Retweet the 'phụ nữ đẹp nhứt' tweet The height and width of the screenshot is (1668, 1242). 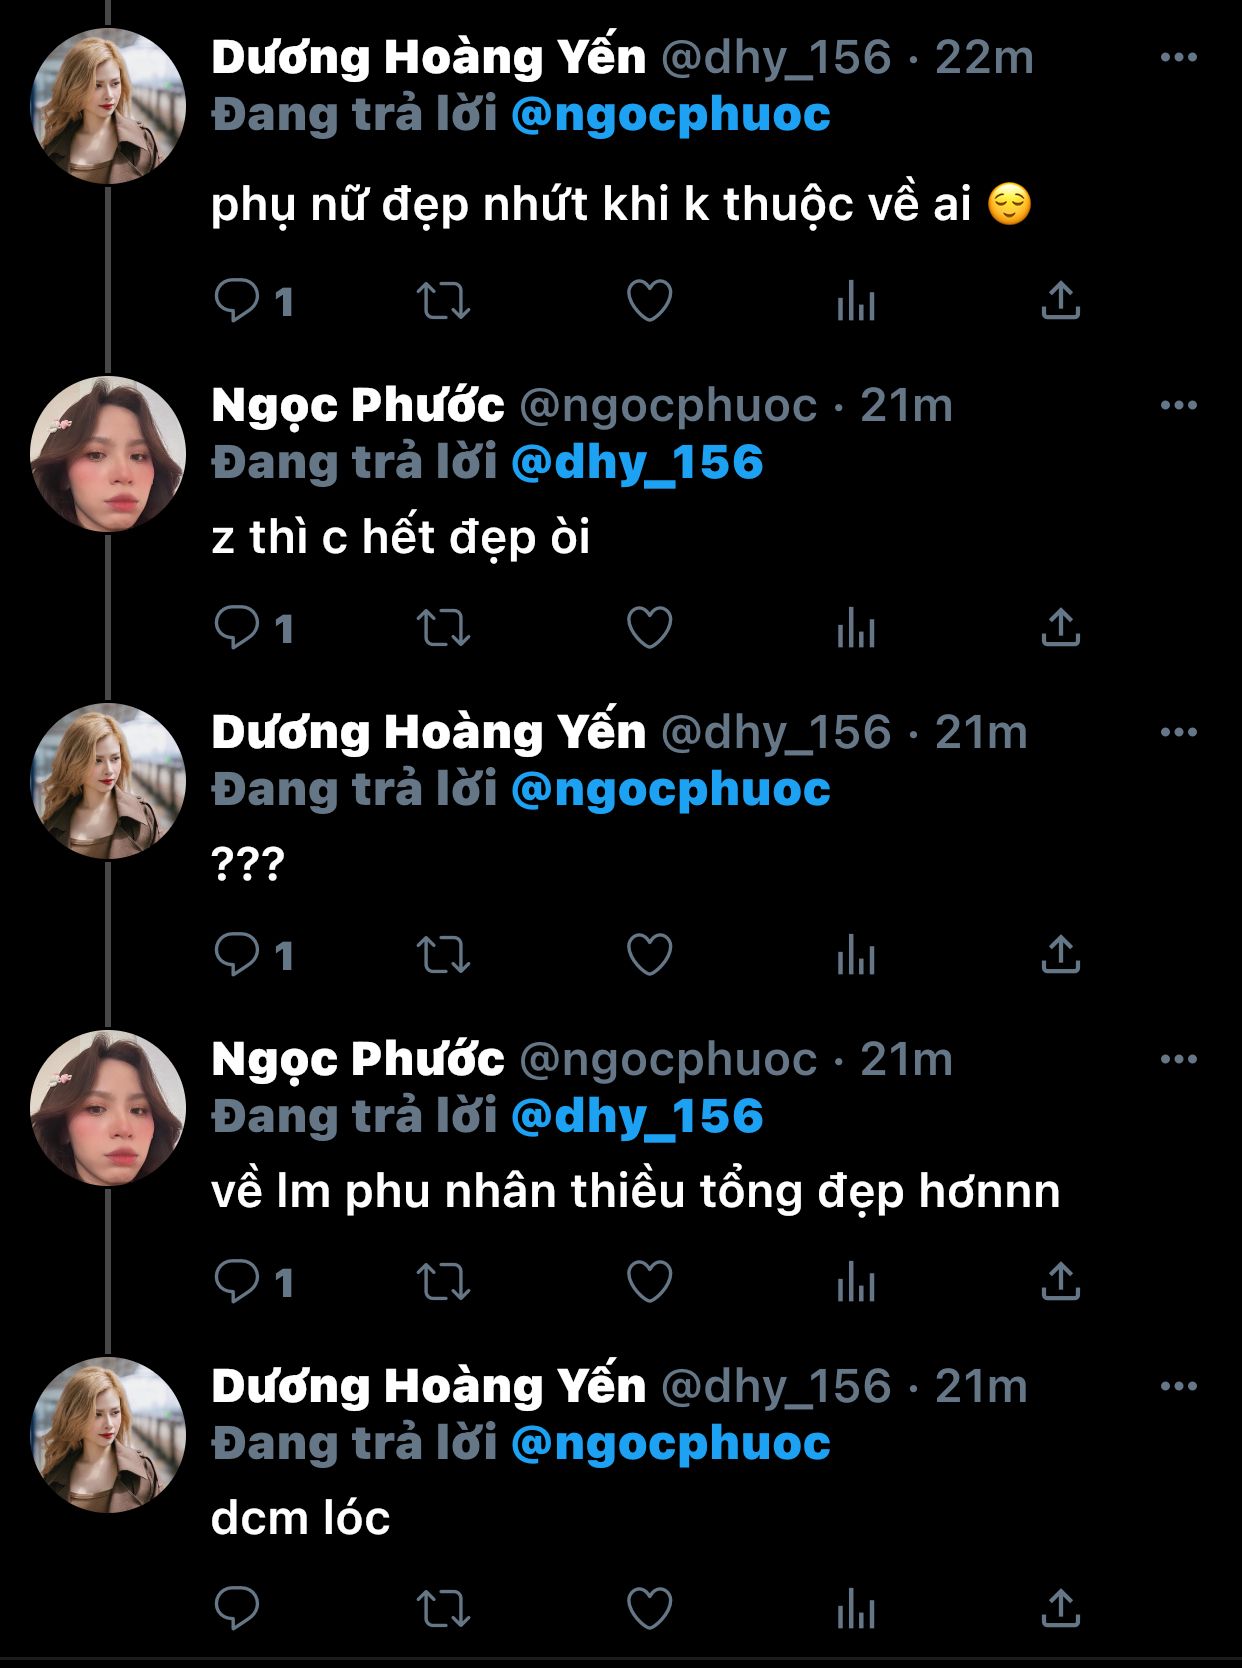pos(443,300)
